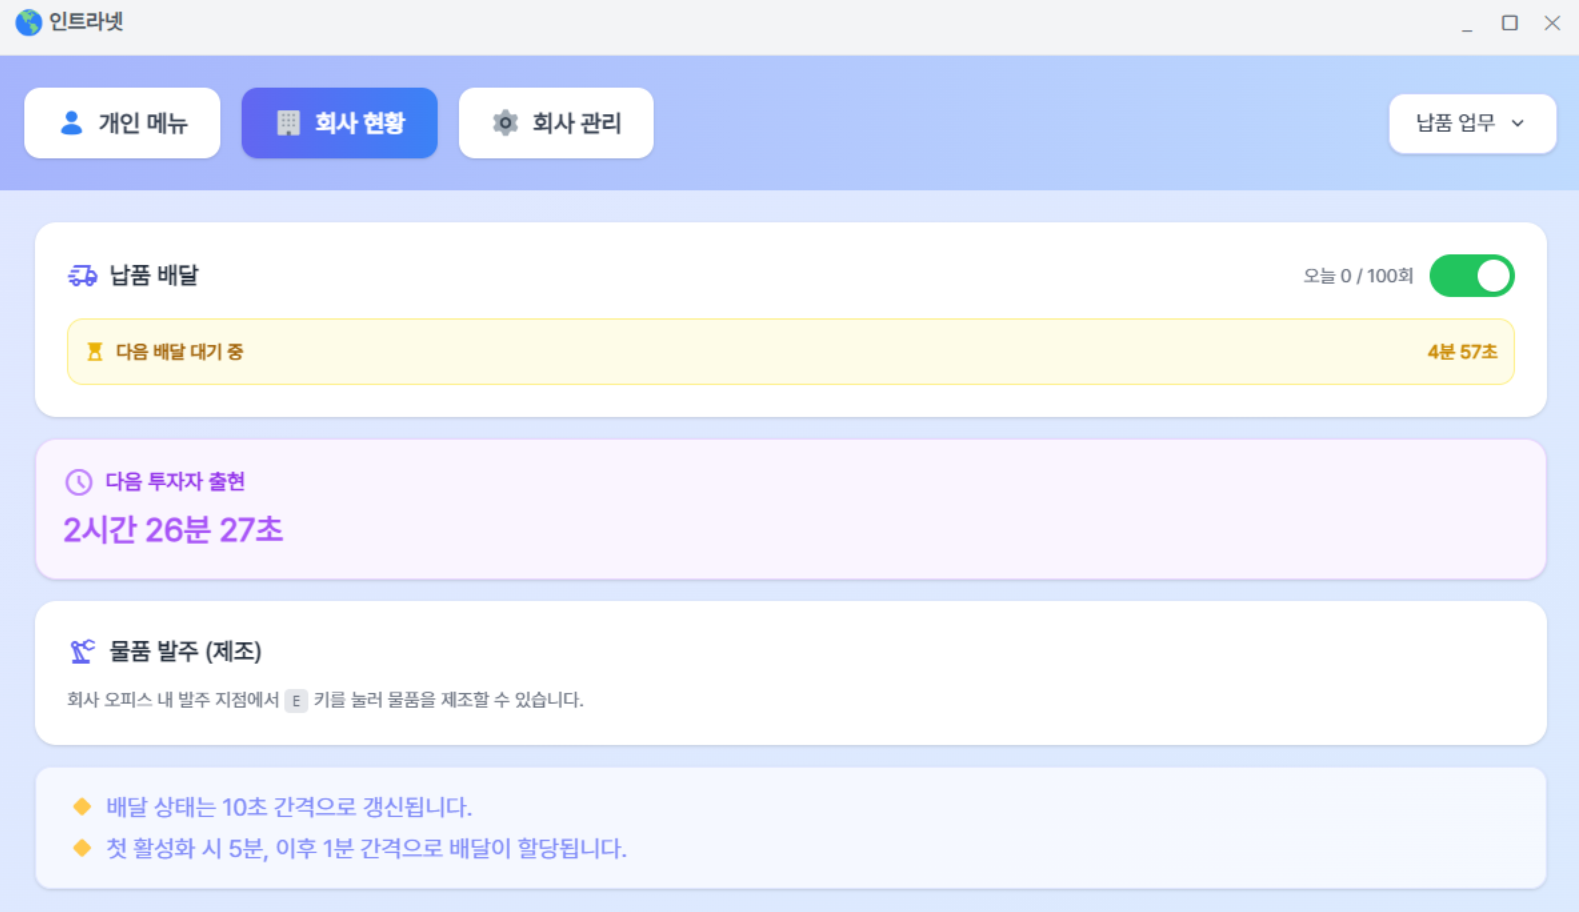The width and height of the screenshot is (1579, 912).
Task: Disable the 납품 배달 green toggle switch
Action: (x=1471, y=276)
